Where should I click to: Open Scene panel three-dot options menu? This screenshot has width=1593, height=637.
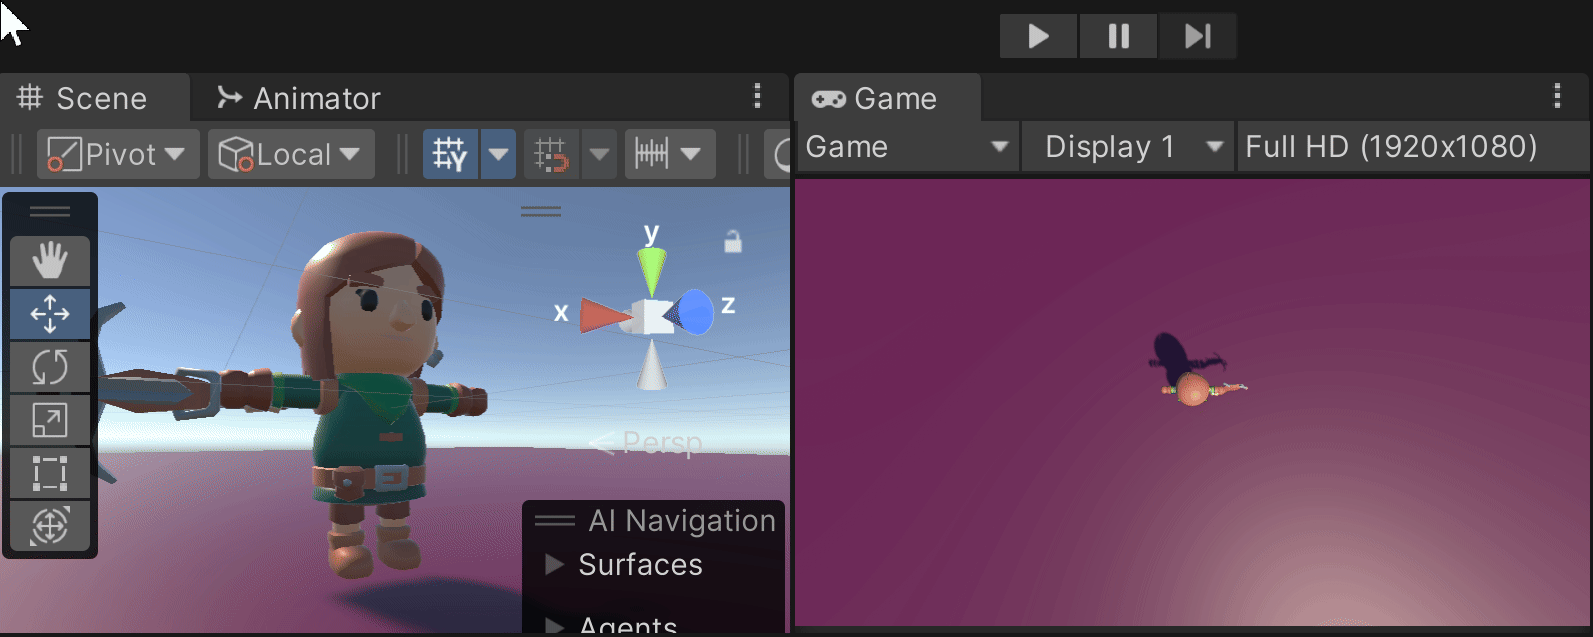[x=757, y=96]
